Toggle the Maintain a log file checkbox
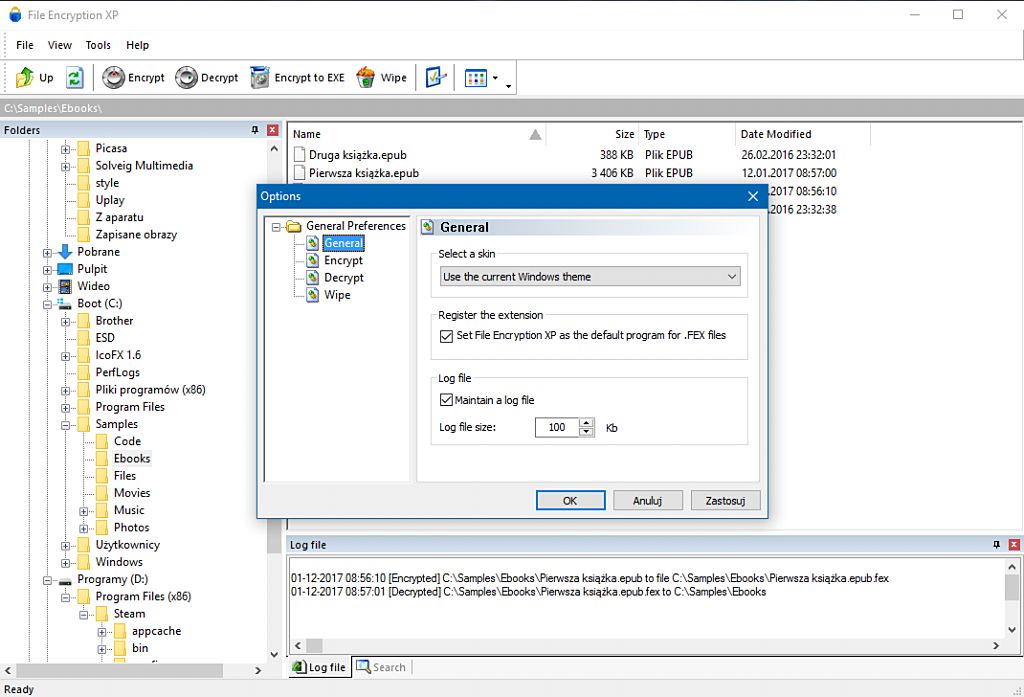This screenshot has height=697, width=1024. point(446,400)
